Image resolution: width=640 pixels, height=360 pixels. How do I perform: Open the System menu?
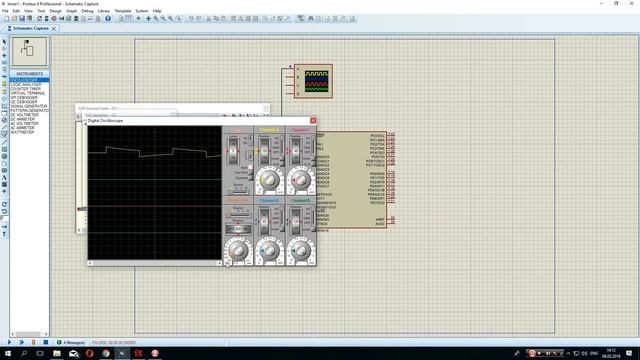click(x=142, y=11)
